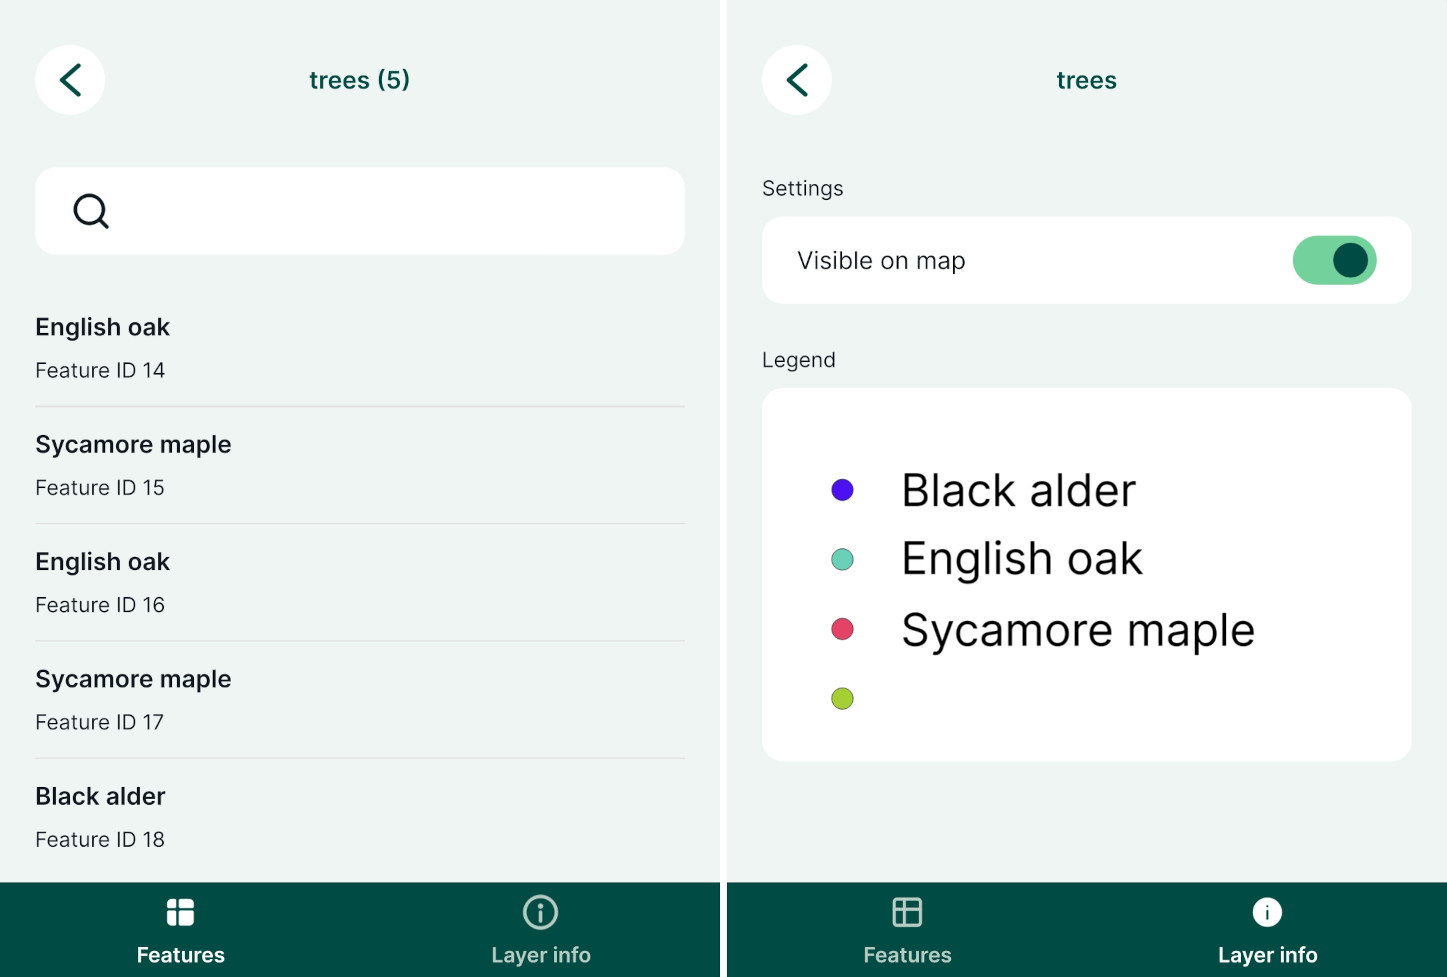Click the unlabeled green legend dot

[x=842, y=698]
